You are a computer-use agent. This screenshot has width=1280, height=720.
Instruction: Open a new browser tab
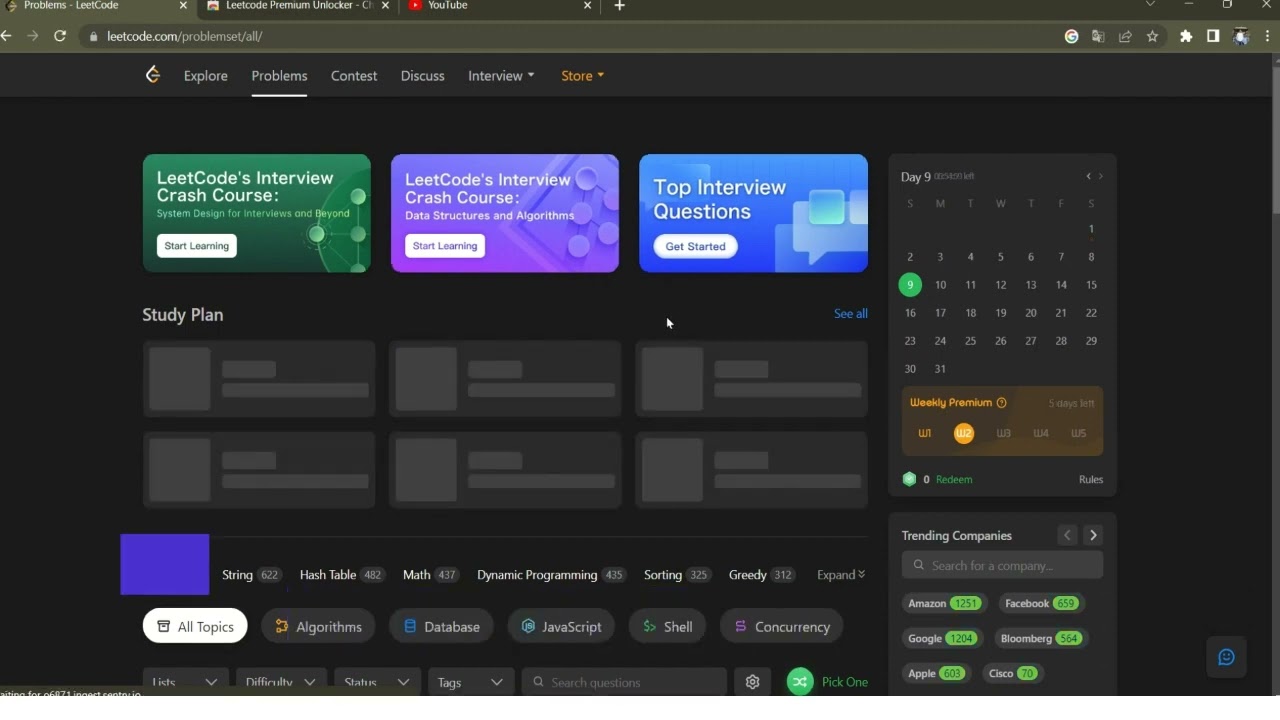(x=619, y=6)
